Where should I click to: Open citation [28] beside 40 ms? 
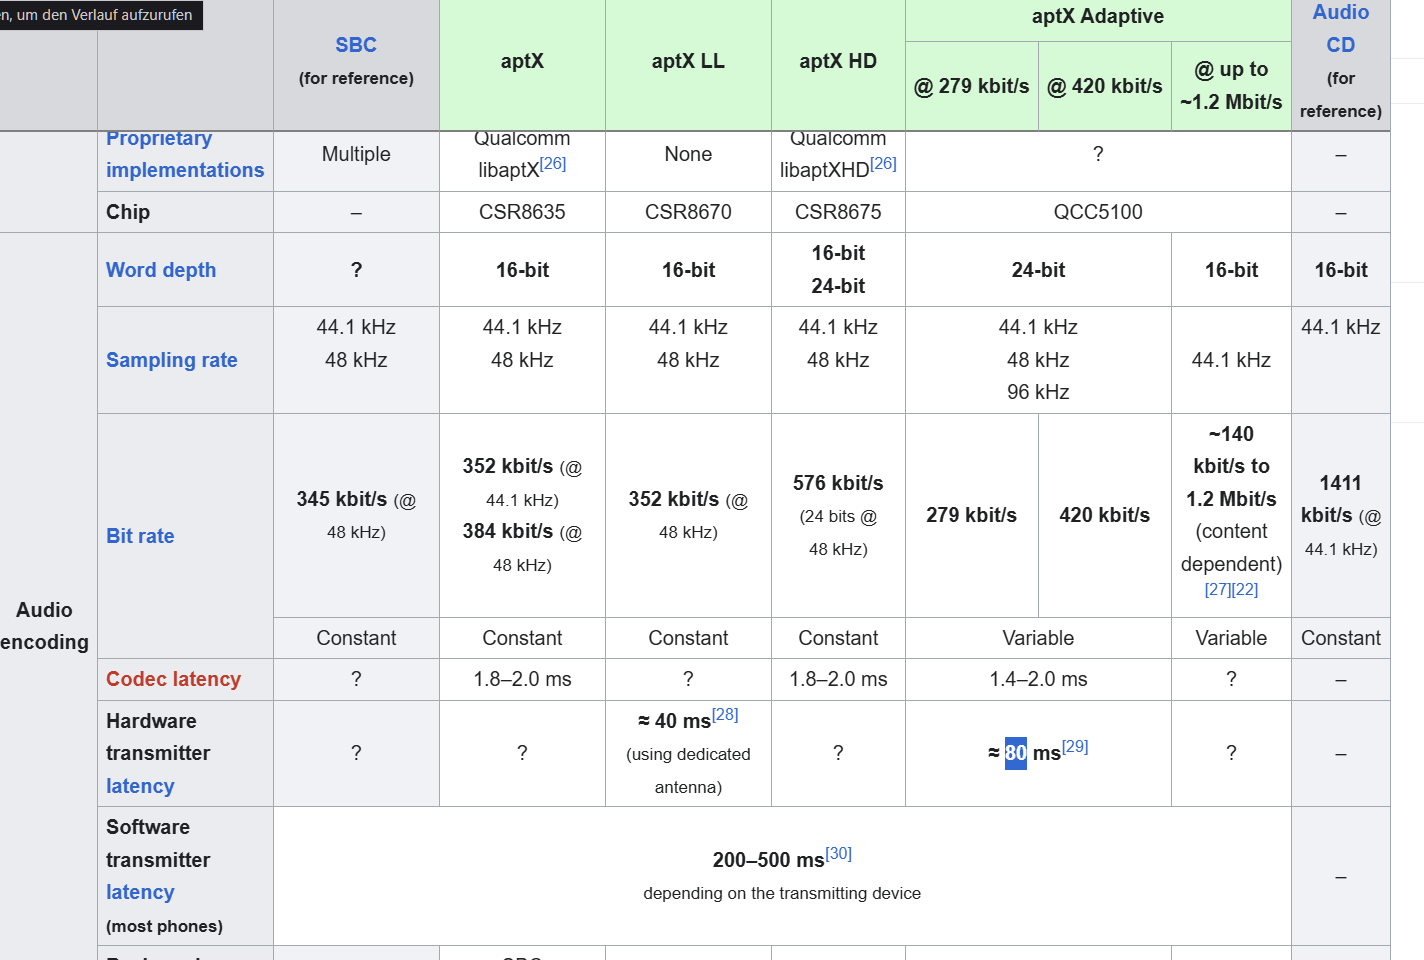pos(725,714)
